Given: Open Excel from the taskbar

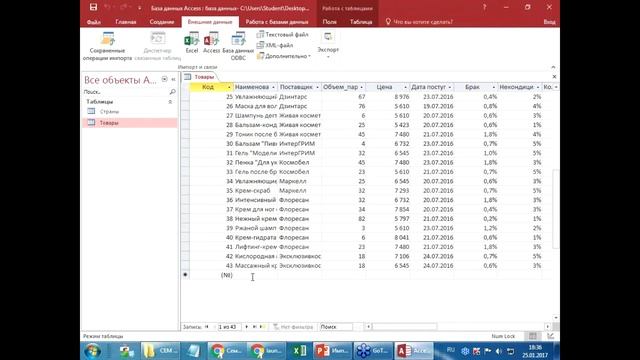Looking at the screenshot, I should (x=300, y=351).
